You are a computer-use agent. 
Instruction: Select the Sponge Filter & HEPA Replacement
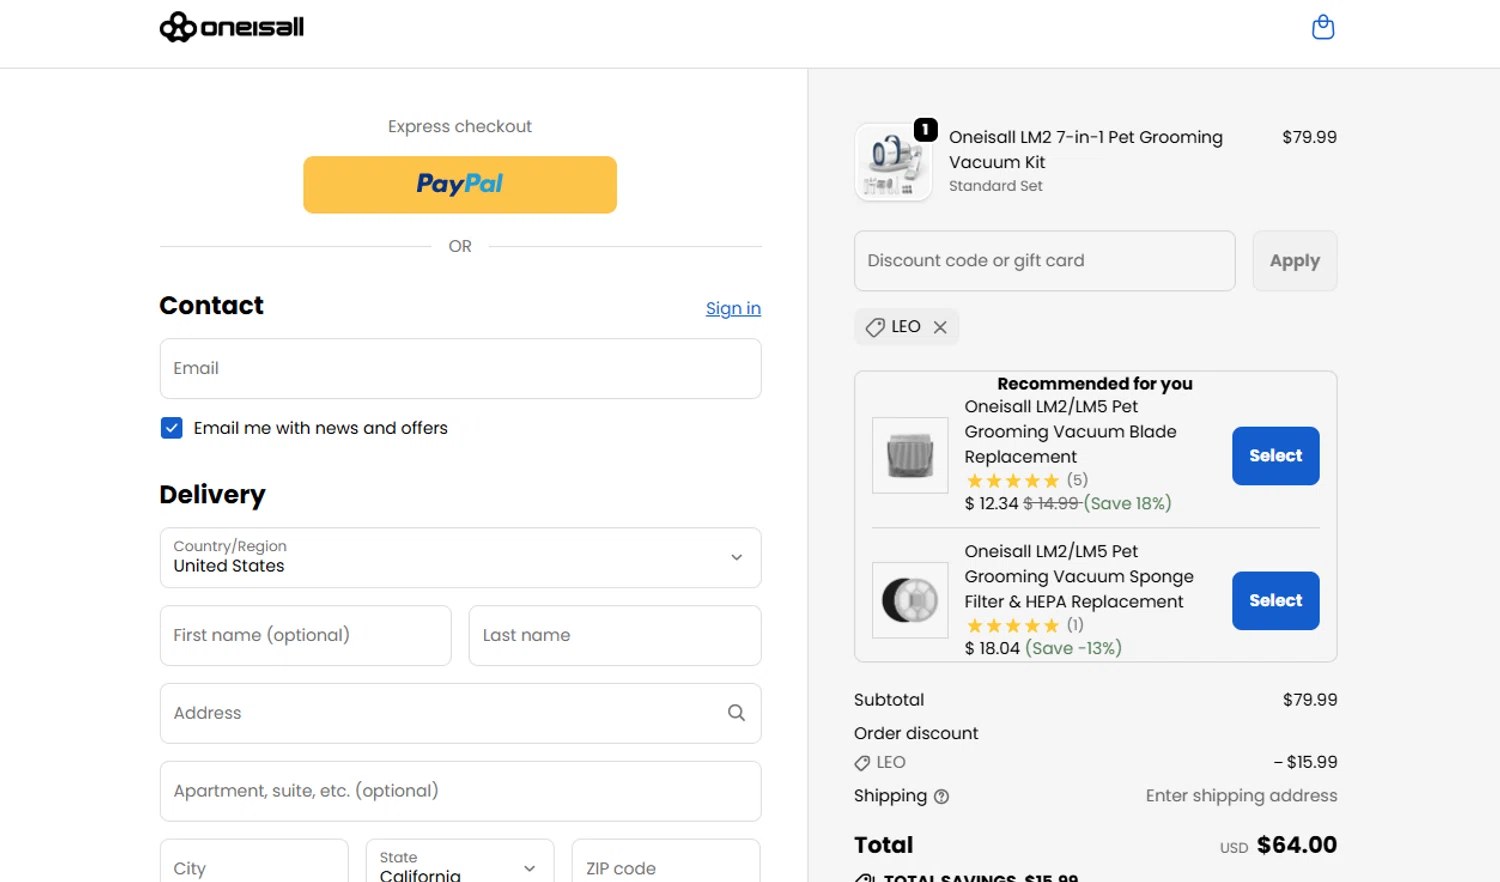[1276, 601]
